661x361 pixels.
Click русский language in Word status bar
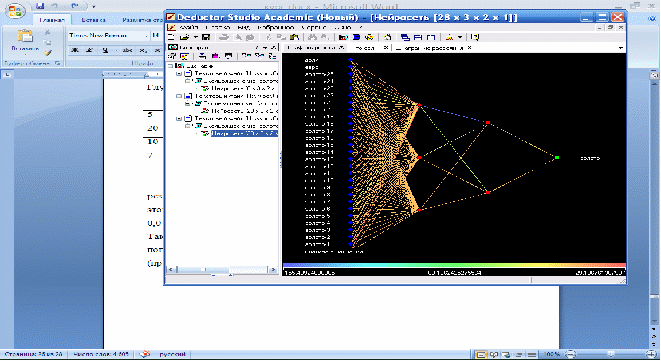(173, 354)
